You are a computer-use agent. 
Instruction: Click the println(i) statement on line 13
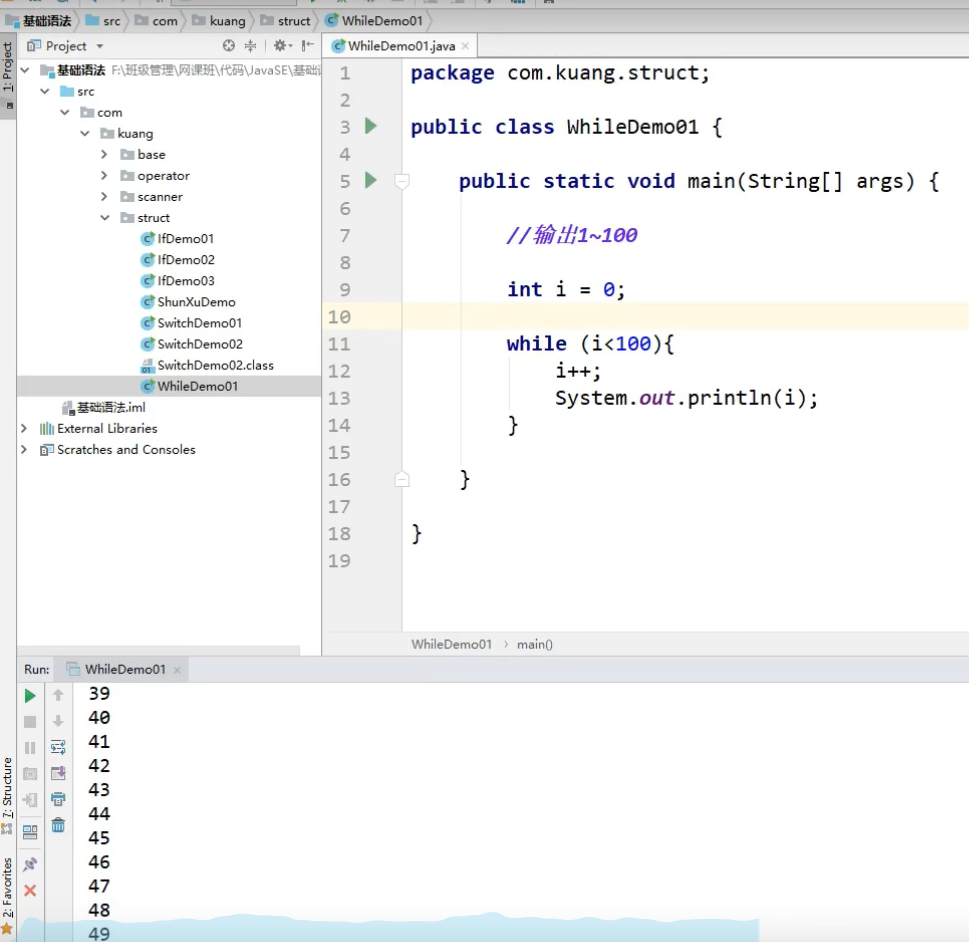click(686, 397)
